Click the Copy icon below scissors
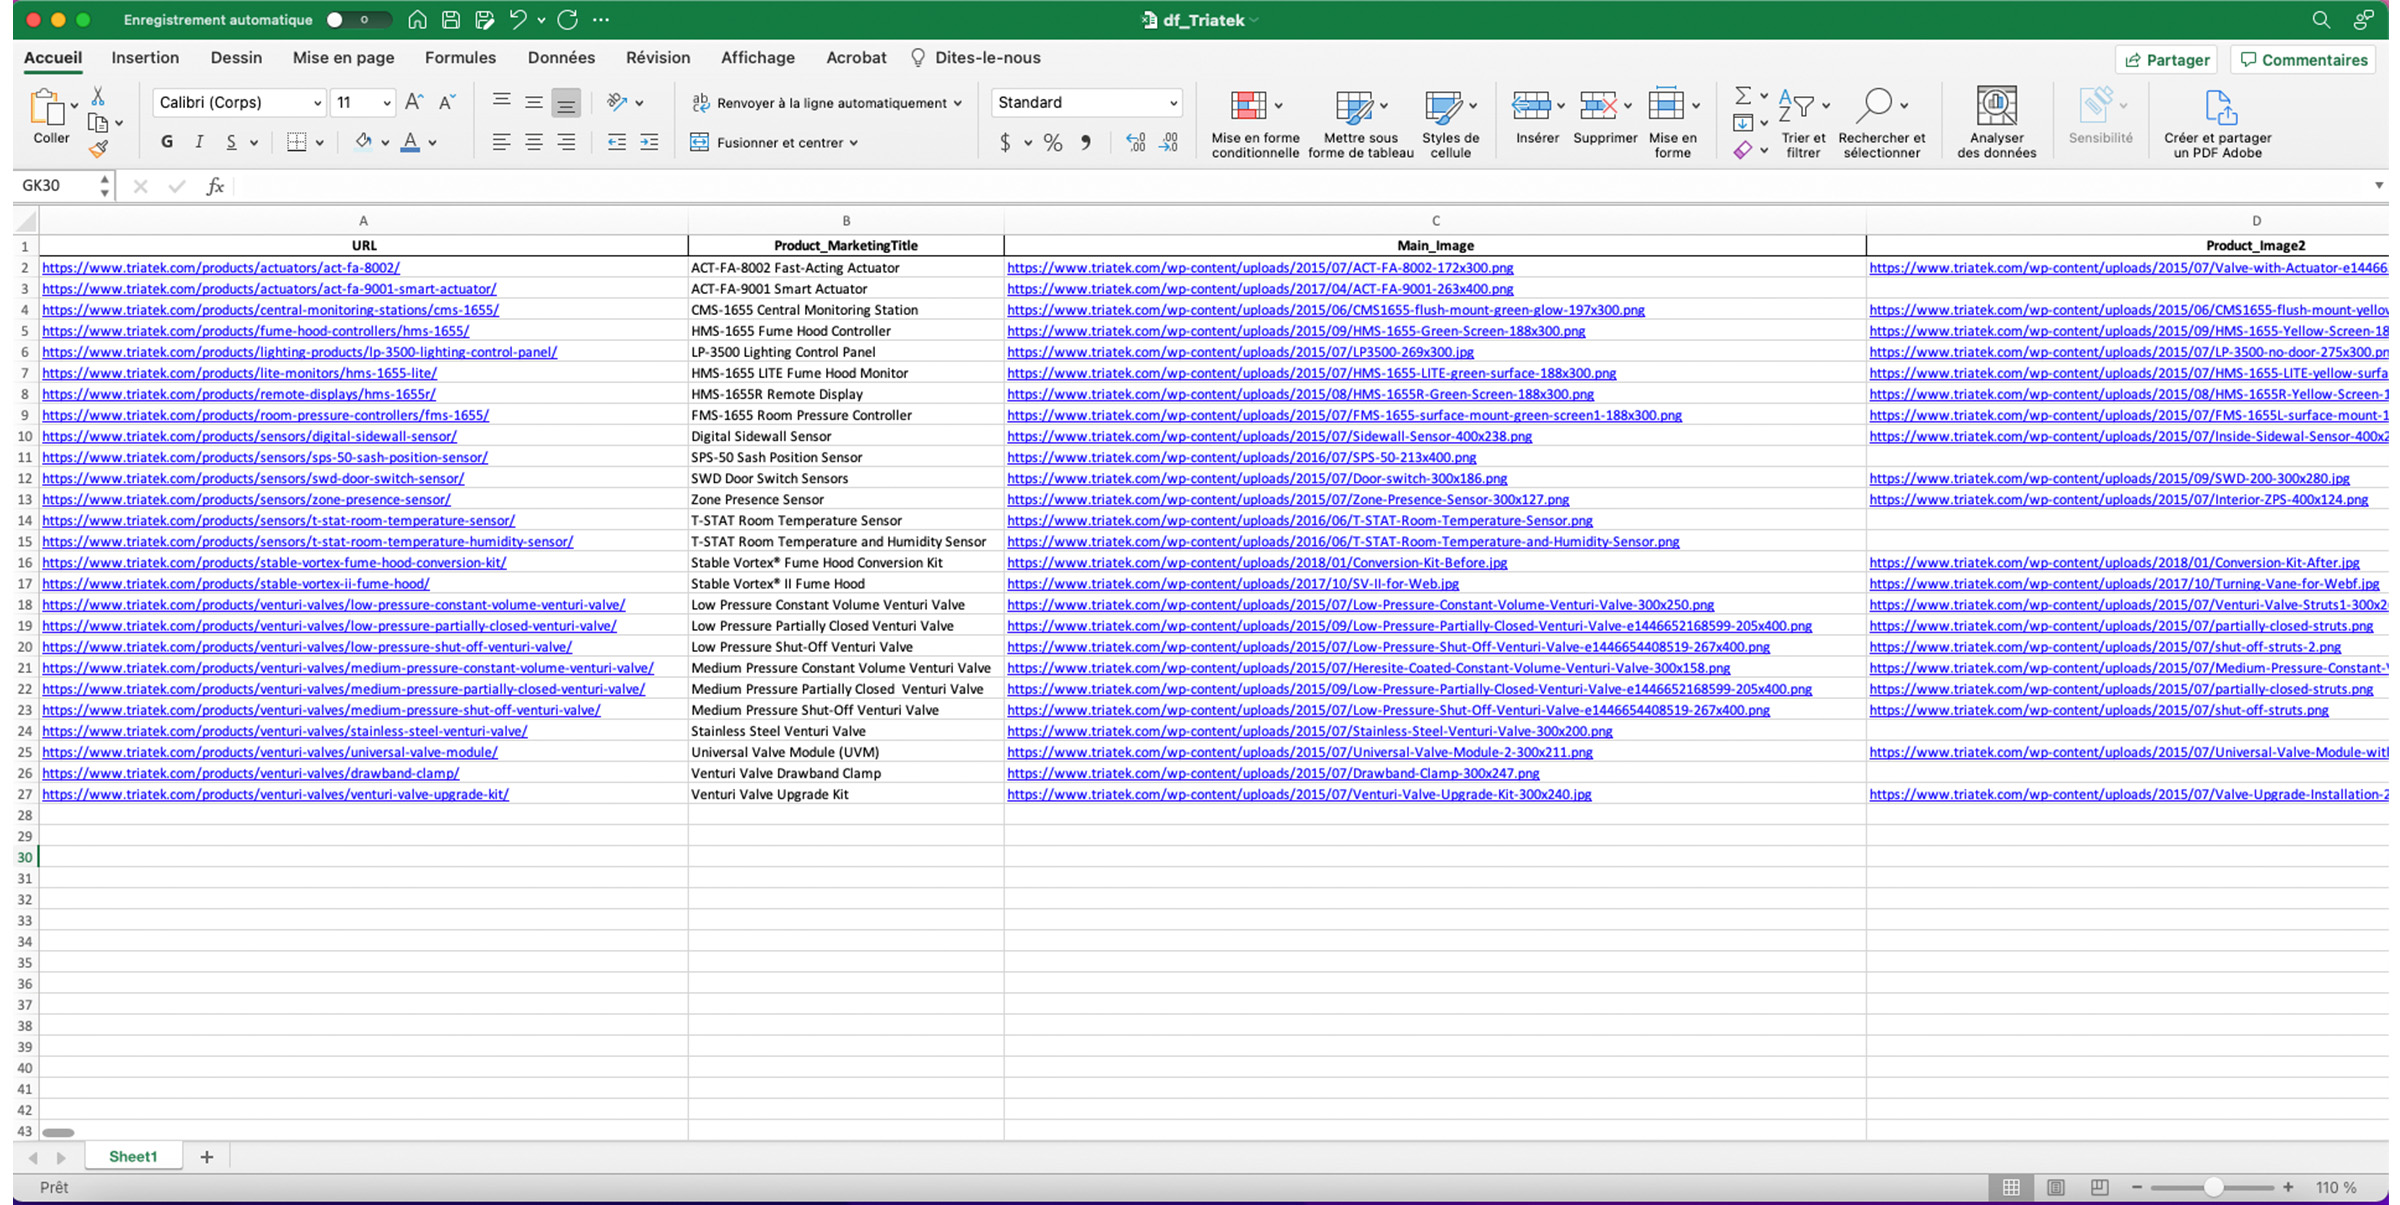2400x1205 pixels. coord(98,123)
